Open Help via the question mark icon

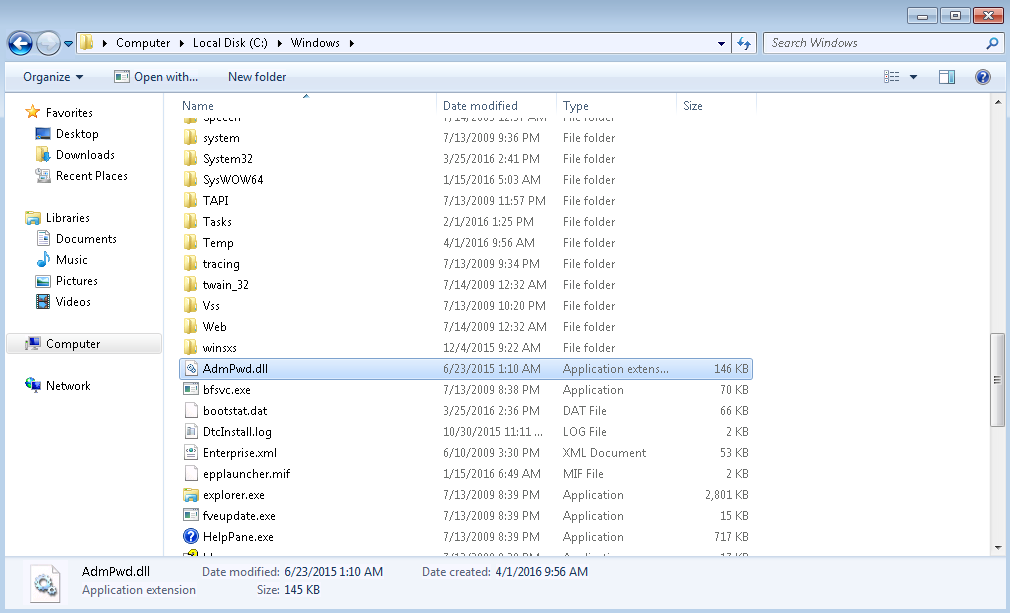pyautogui.click(x=982, y=77)
